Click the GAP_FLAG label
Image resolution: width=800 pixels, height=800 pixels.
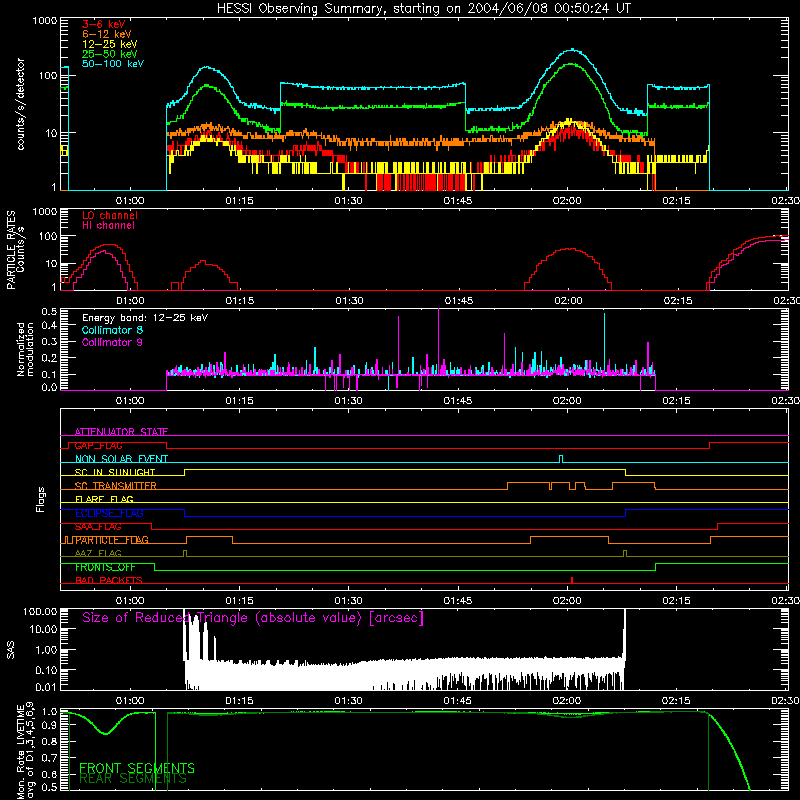[98, 445]
